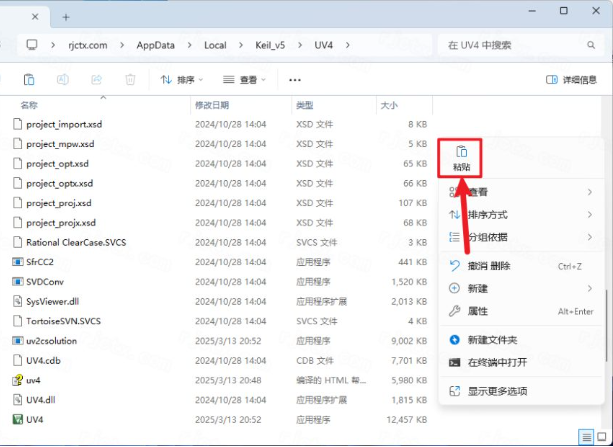Viewport: 613px width, 447px height.
Task: Navigate to Local breadcrumb
Action: 215,45
